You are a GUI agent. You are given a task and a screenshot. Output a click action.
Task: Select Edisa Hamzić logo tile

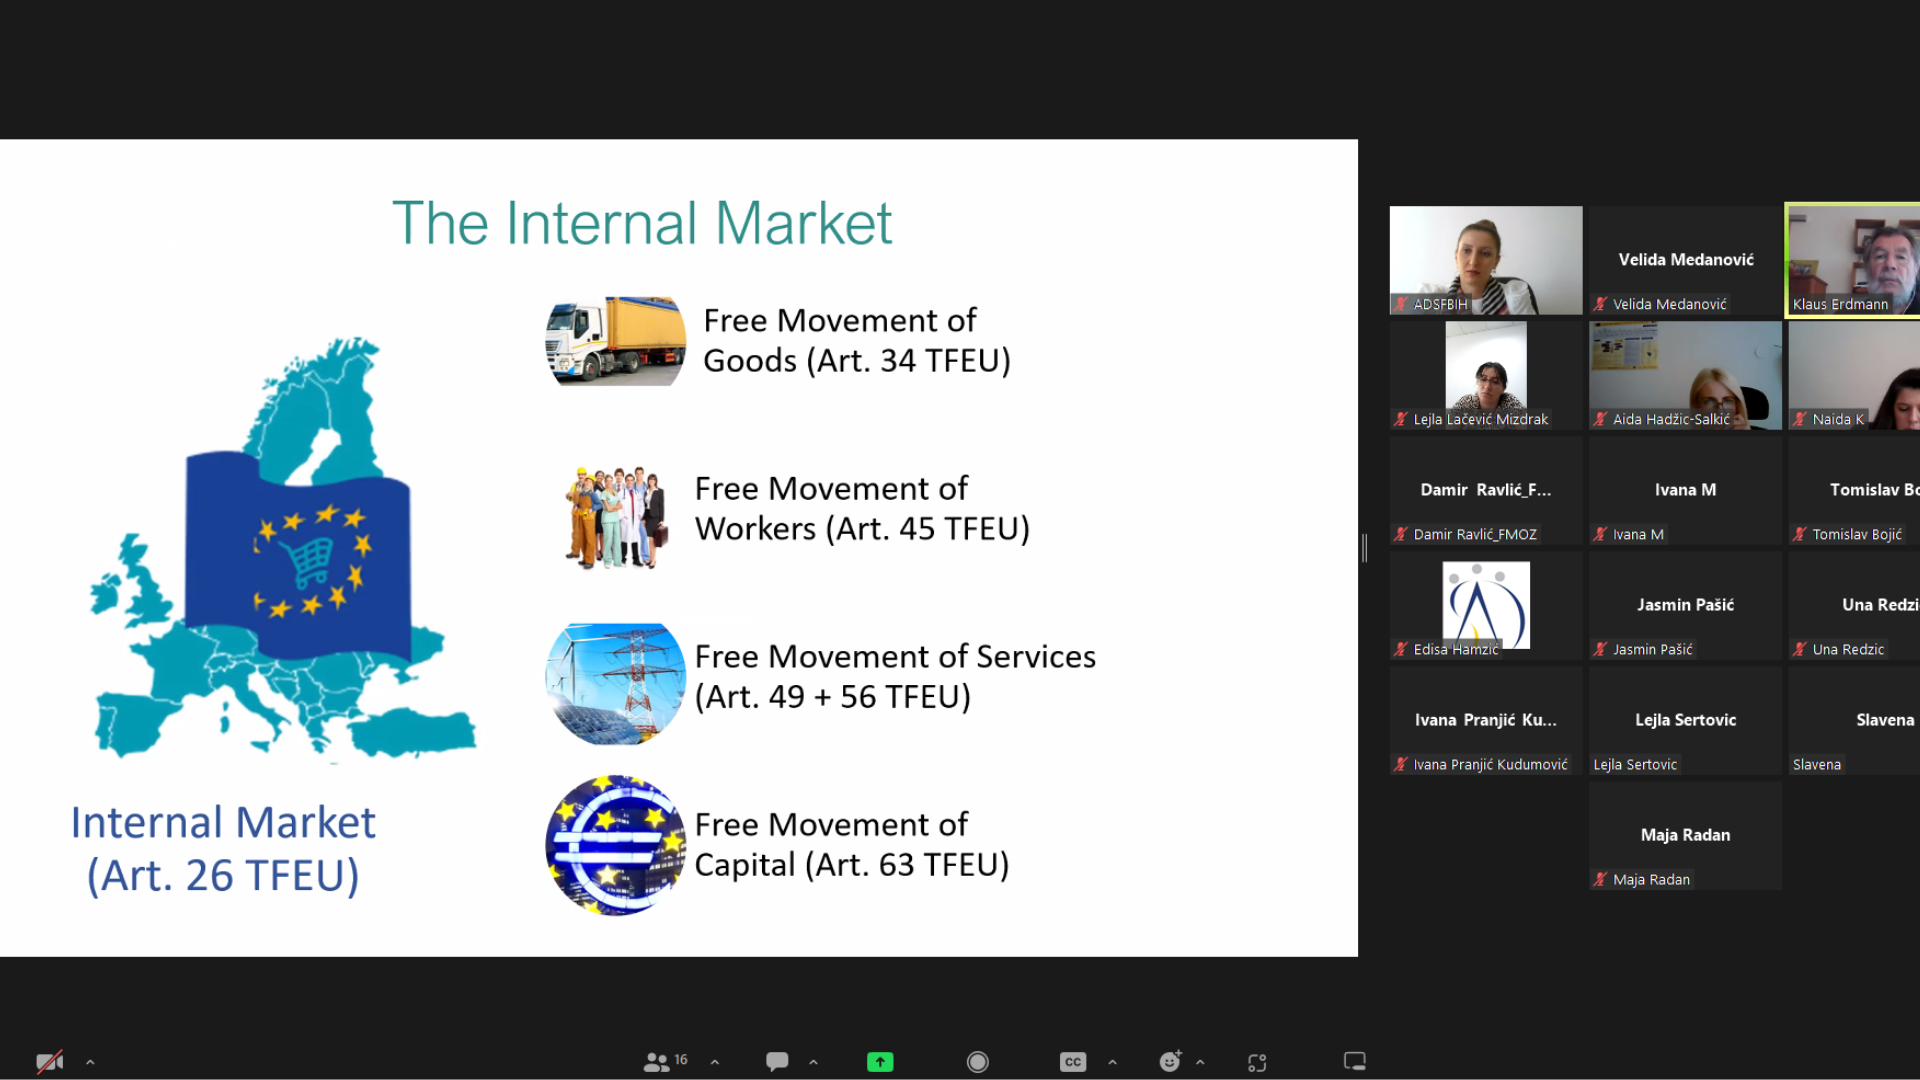click(x=1486, y=605)
